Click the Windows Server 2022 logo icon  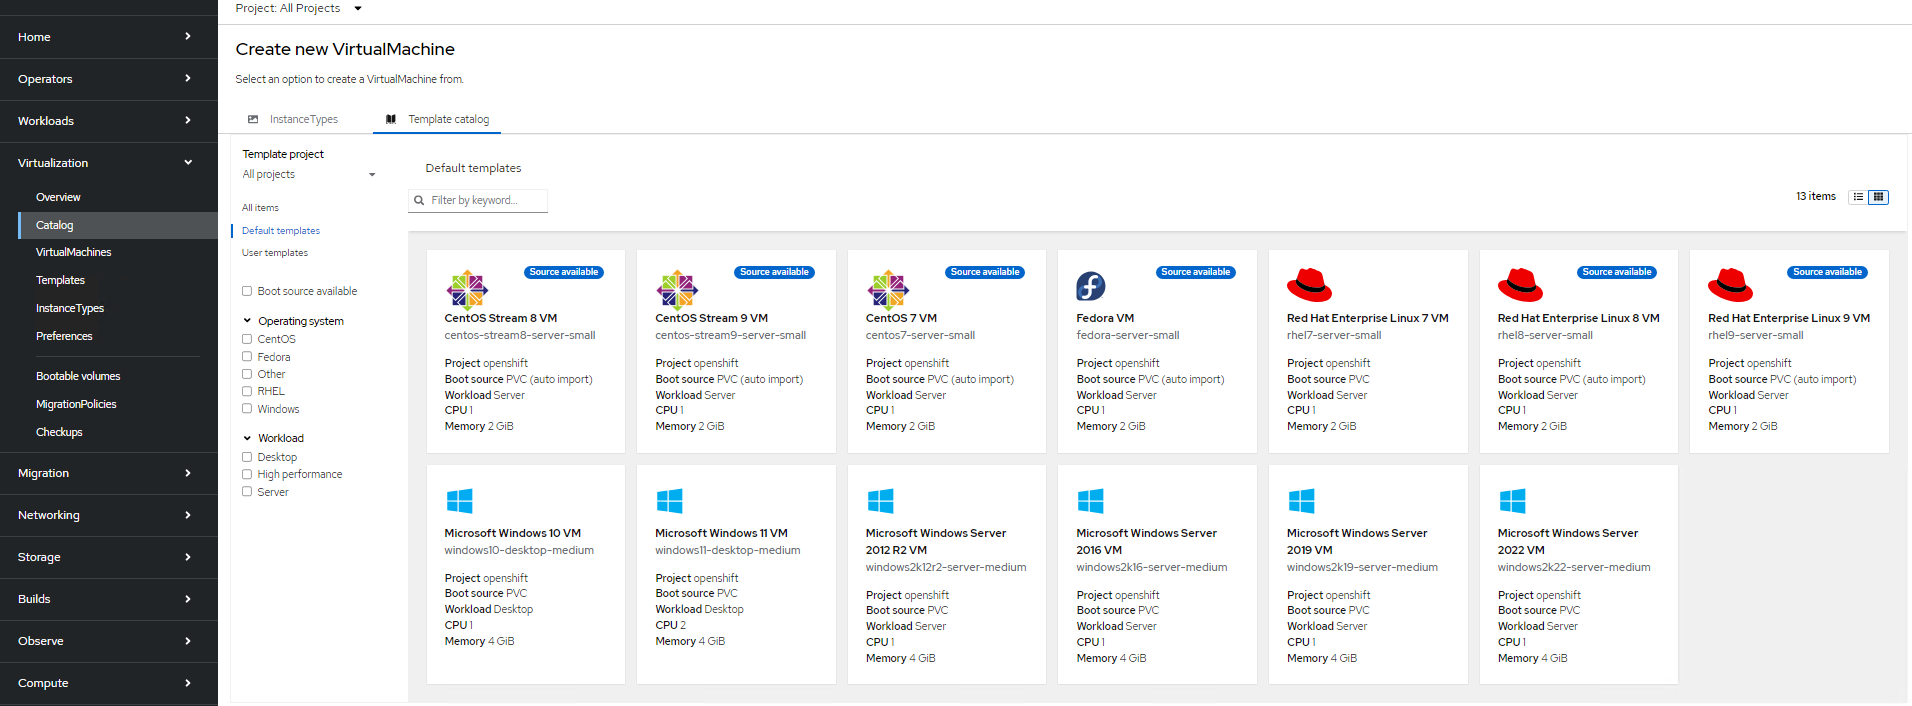tap(1513, 501)
